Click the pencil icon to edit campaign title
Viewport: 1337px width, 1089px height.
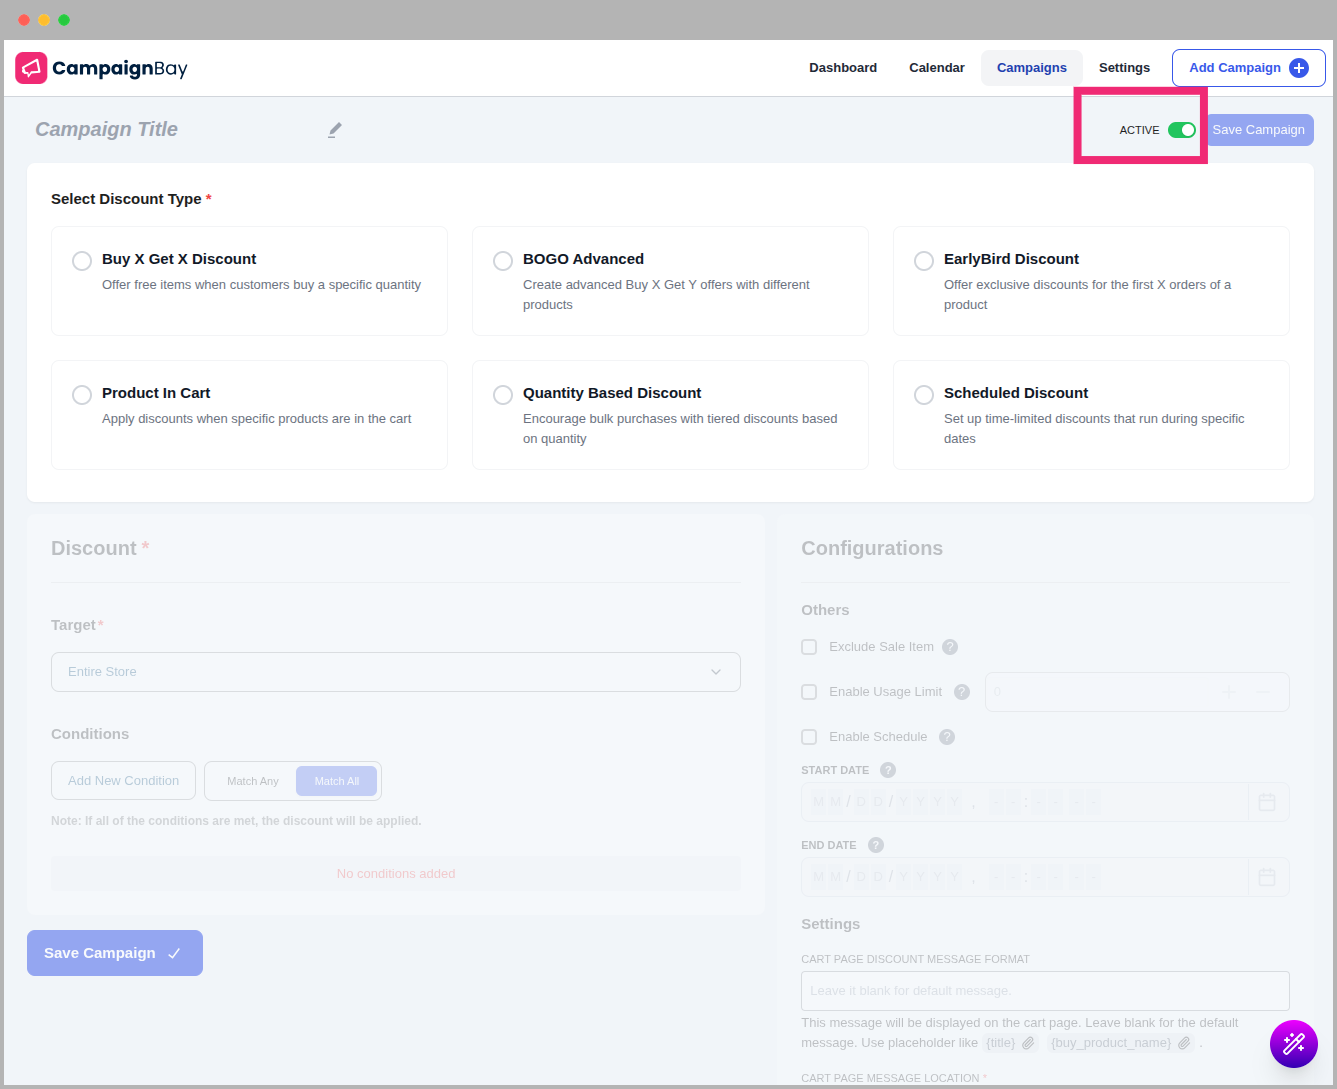335,130
